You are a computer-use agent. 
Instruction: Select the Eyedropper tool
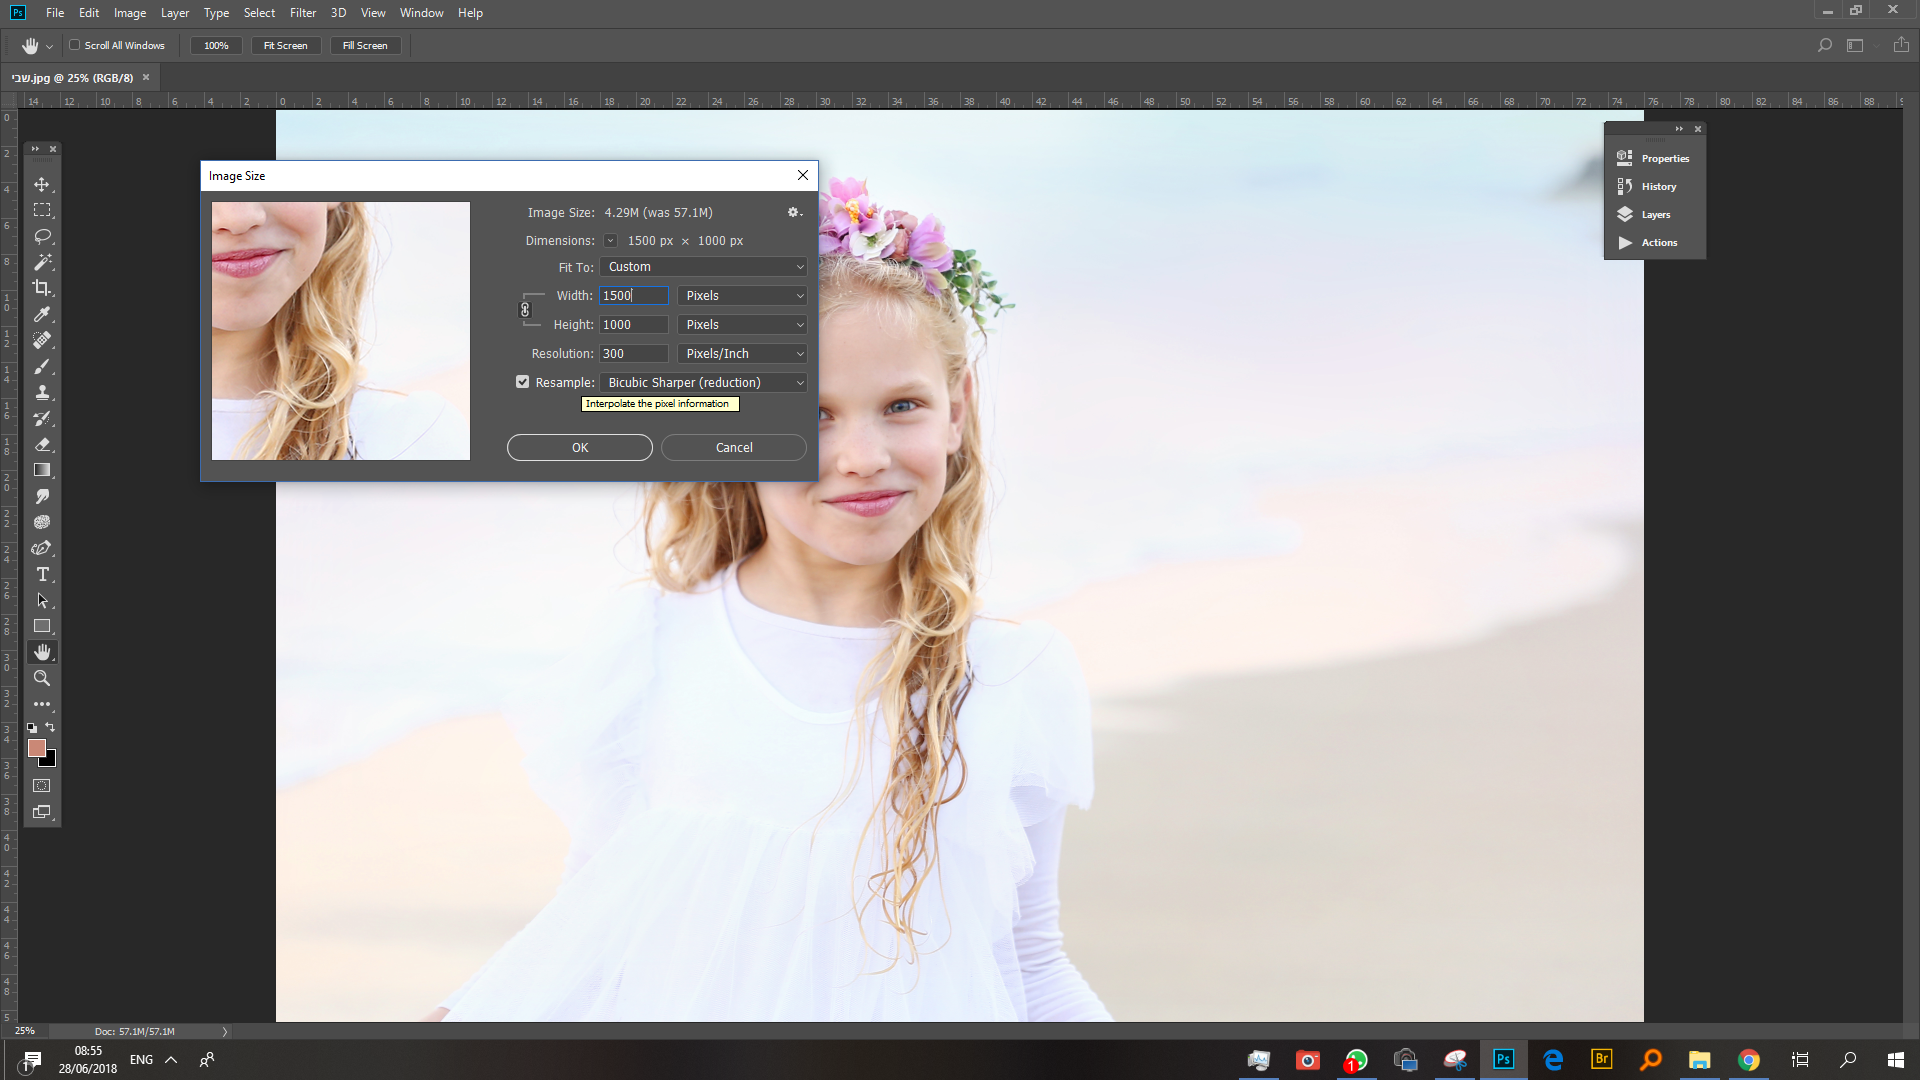42,314
